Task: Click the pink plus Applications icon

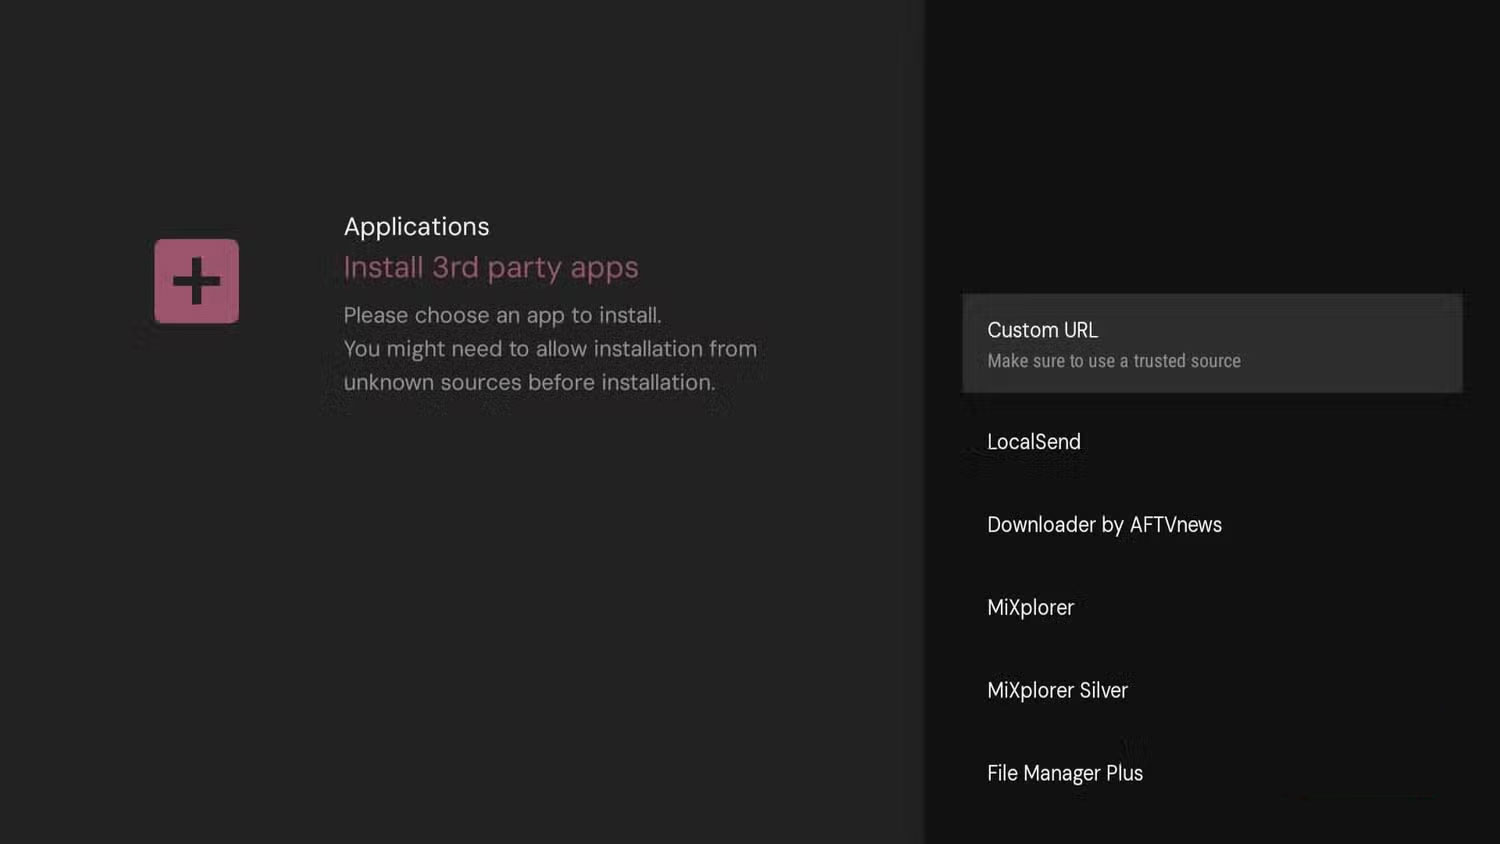Action: tap(196, 281)
